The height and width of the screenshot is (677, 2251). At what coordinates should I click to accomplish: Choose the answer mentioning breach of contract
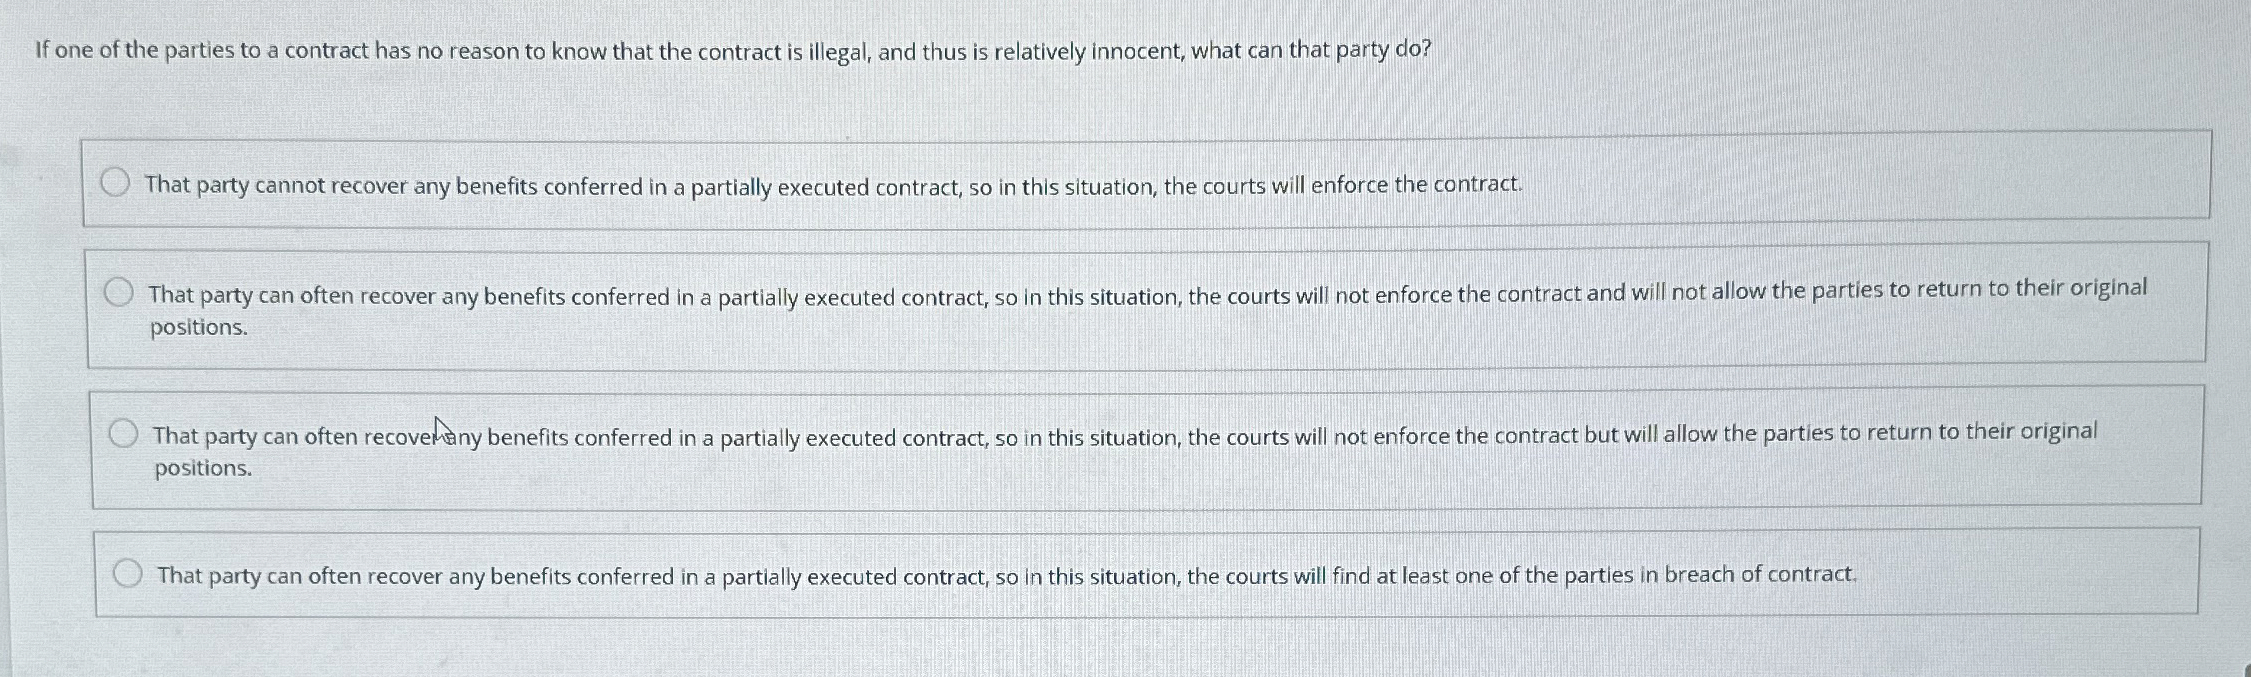(129, 572)
